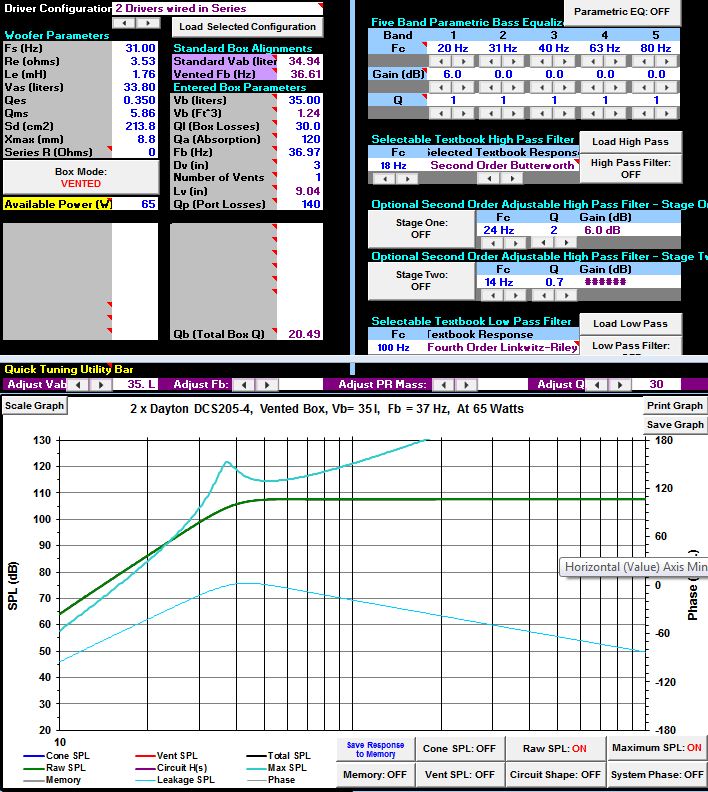Viewport: 708px width, 792px height.
Task: Decrease Adjust Vab in Quick Tuning bar
Action: click(x=78, y=384)
